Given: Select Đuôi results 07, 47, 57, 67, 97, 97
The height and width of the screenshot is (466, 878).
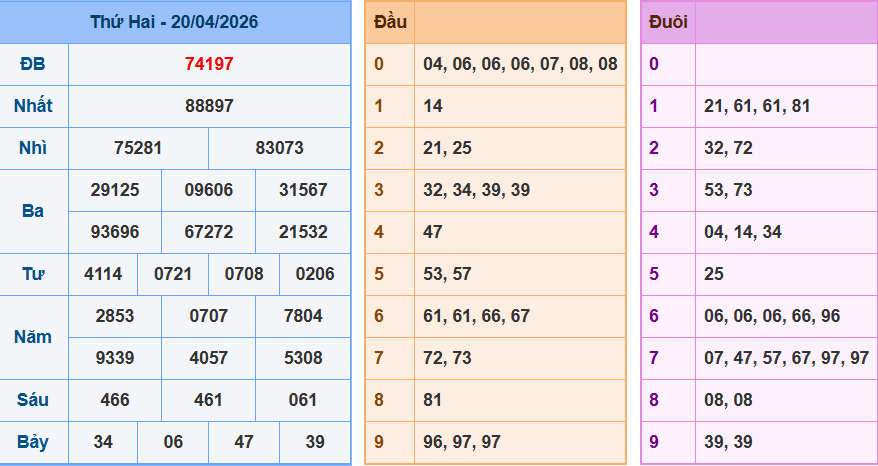Looking at the screenshot, I should (786, 358).
